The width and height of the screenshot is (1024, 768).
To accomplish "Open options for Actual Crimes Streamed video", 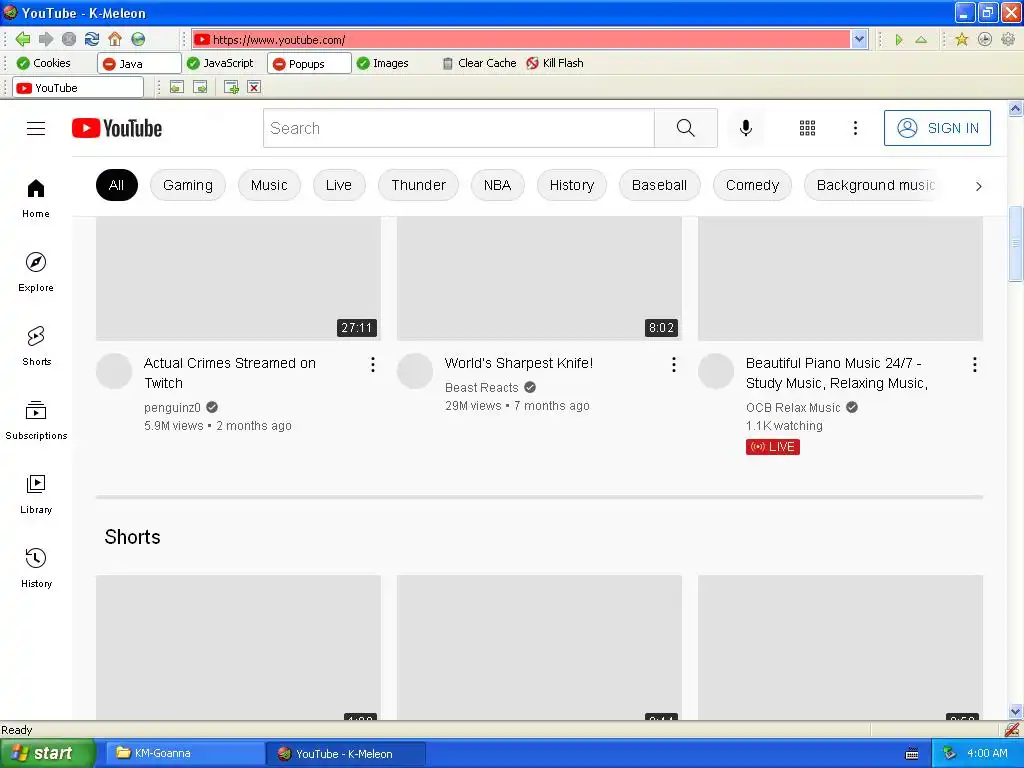I will (x=372, y=364).
